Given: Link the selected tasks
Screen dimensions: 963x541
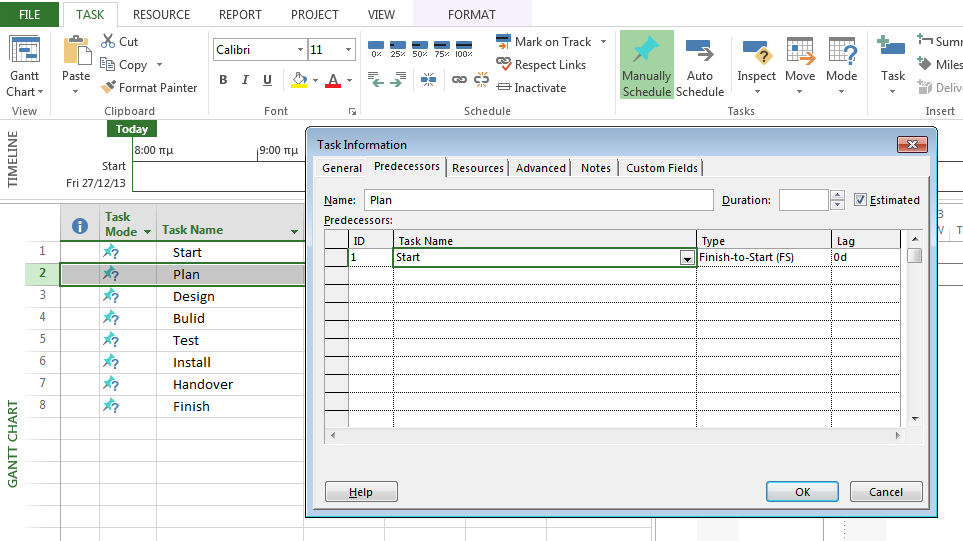Looking at the screenshot, I should (459, 79).
